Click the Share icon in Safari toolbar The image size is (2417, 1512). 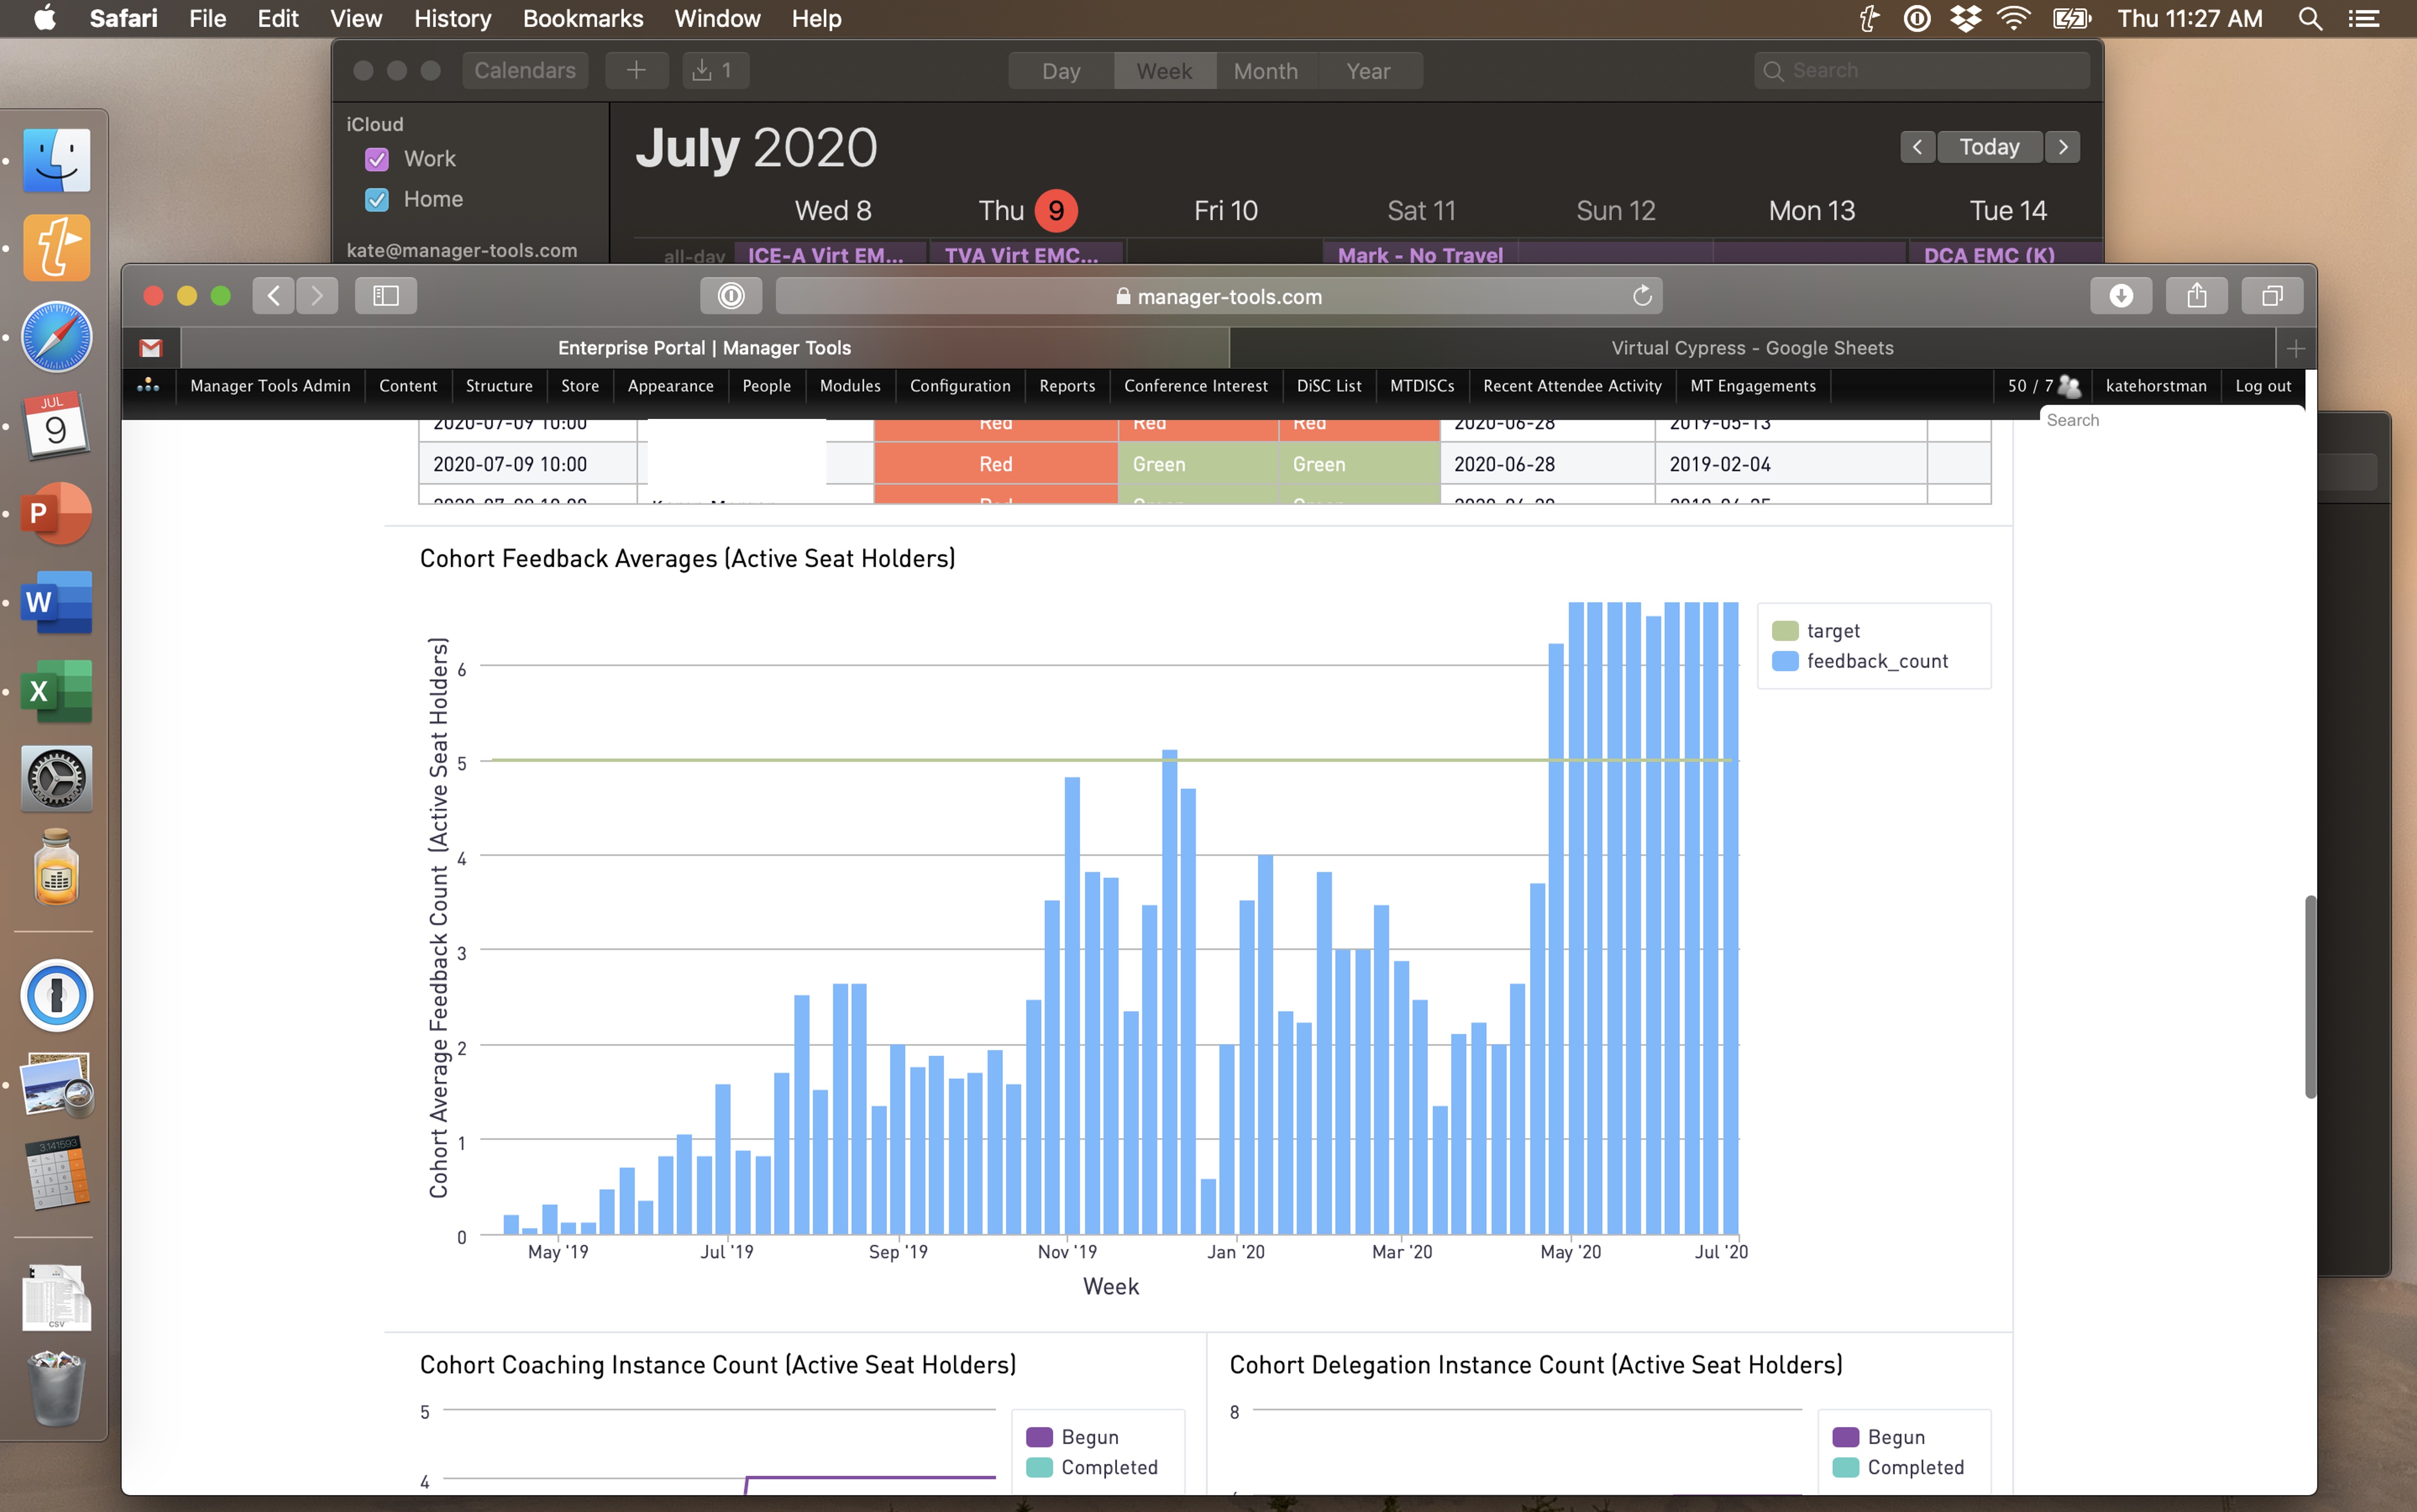[x=2196, y=296]
